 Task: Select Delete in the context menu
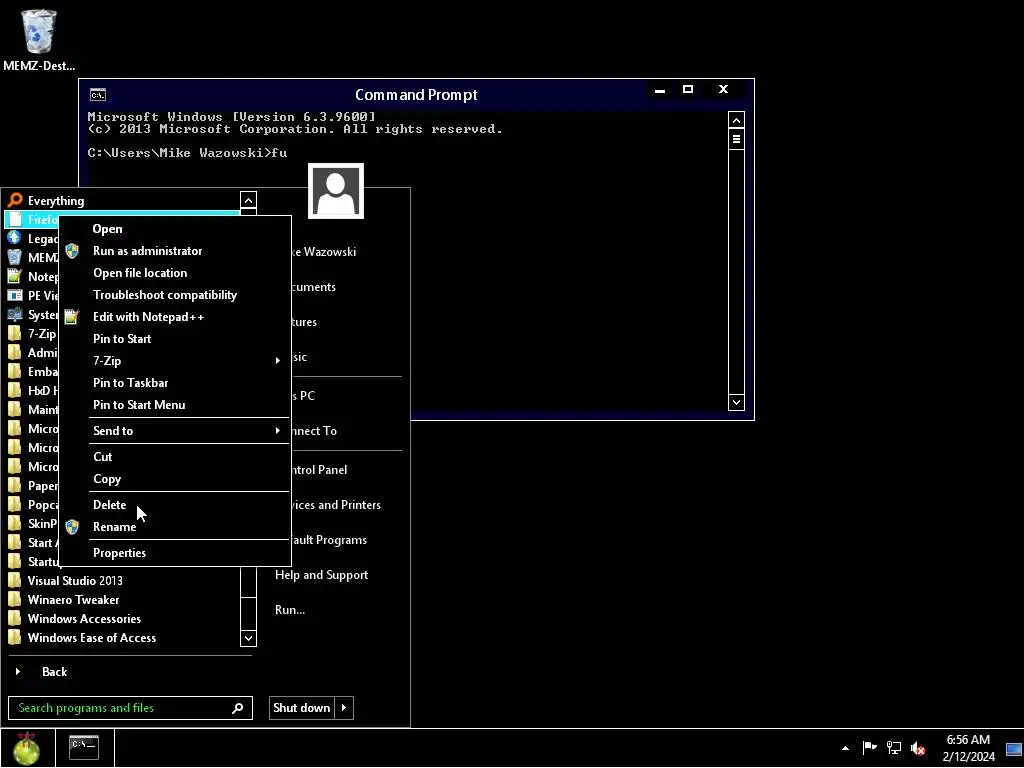[x=175, y=505]
